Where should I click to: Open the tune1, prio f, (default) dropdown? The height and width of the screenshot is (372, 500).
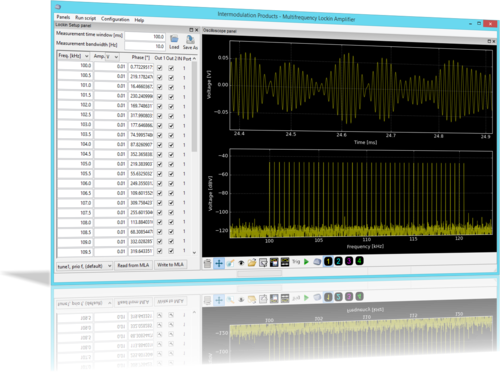[x=85, y=266]
